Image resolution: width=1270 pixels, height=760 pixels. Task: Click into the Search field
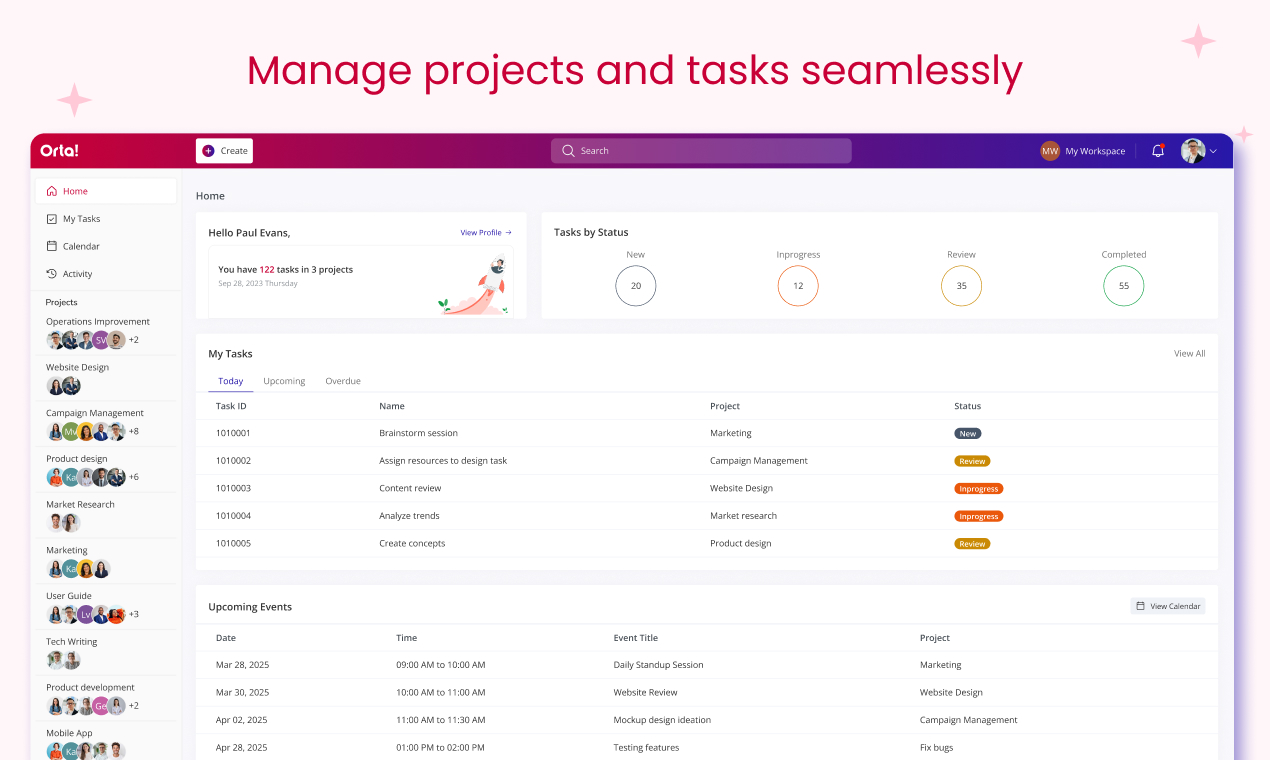click(701, 151)
